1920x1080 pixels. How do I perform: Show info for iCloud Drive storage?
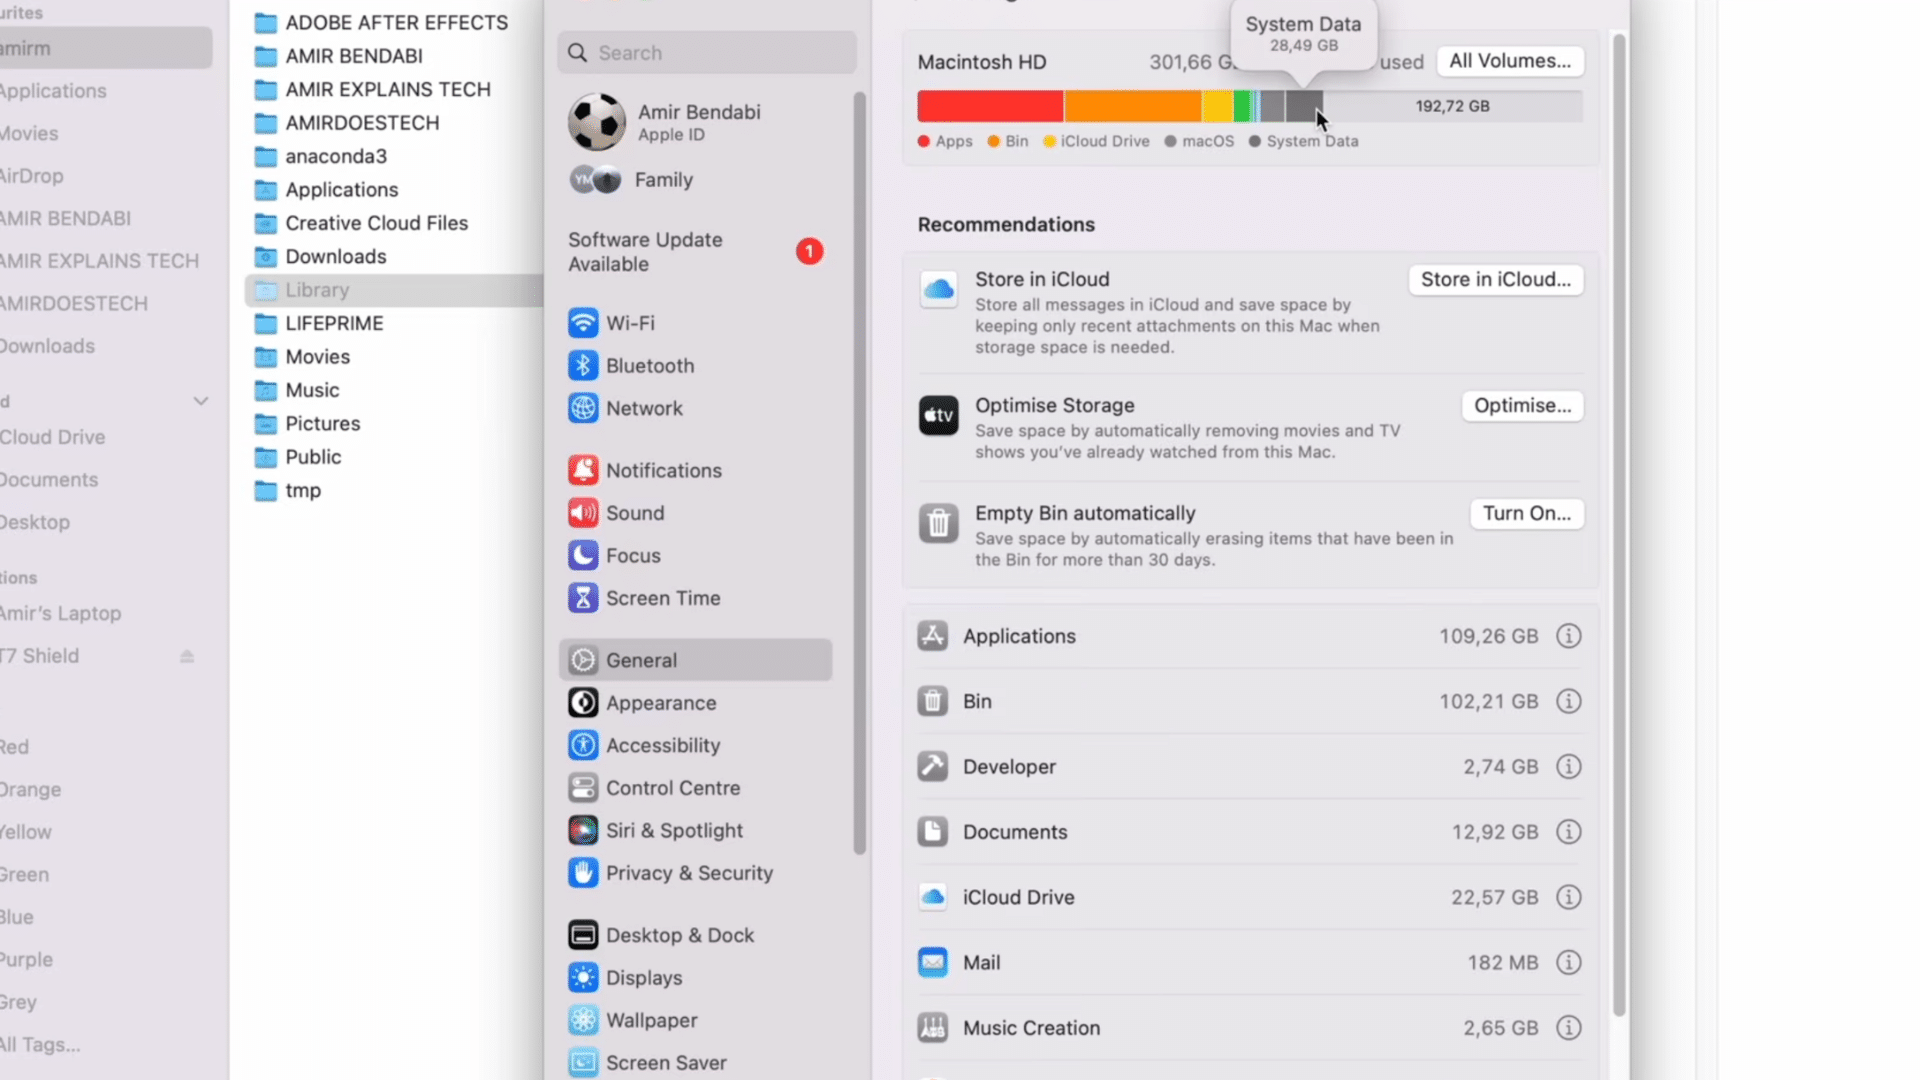coord(1568,897)
